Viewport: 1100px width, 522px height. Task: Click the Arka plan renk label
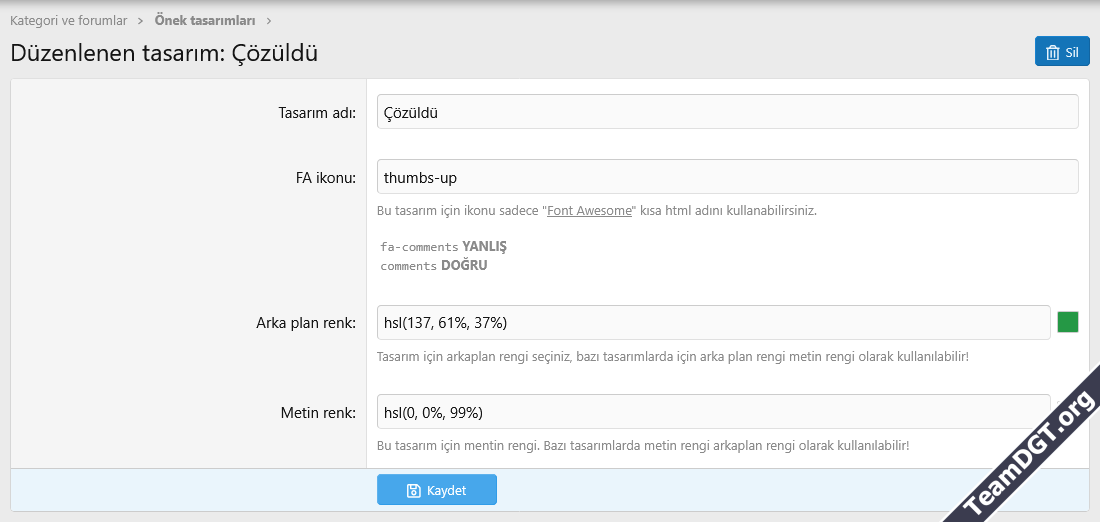306,322
